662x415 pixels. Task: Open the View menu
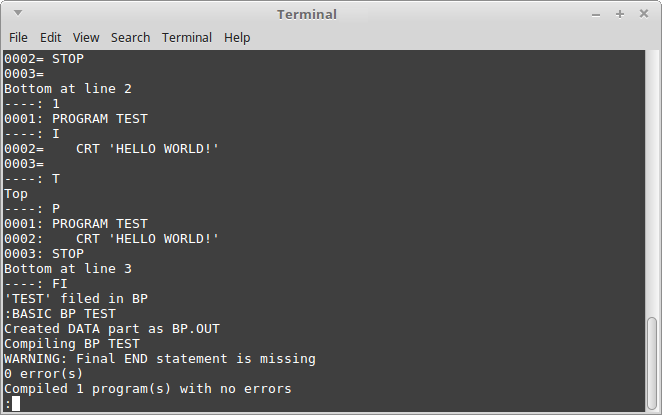pyautogui.click(x=86, y=38)
